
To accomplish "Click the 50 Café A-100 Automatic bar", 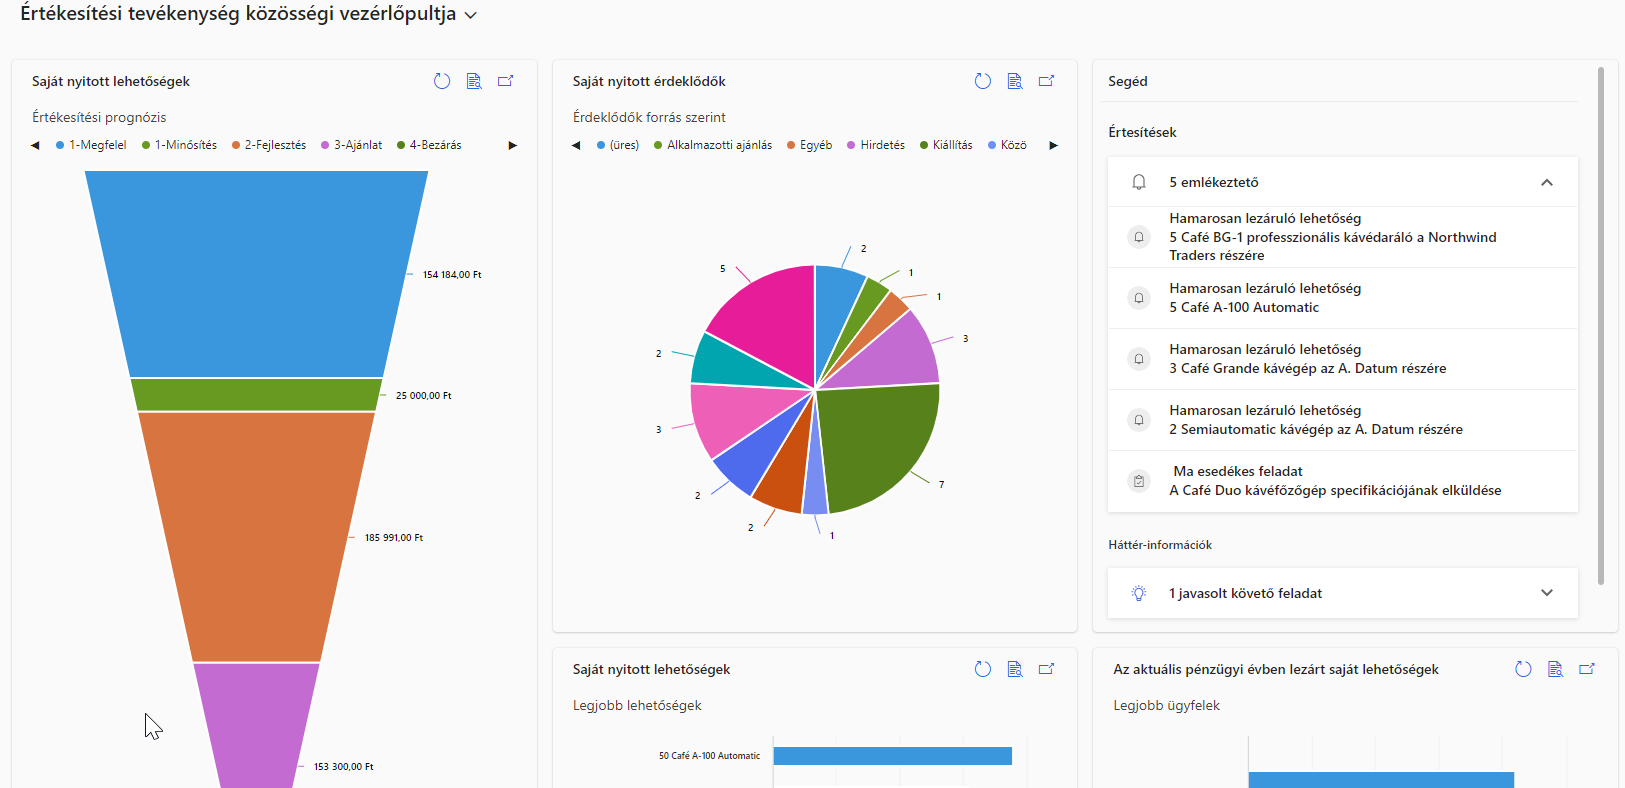I will click(892, 756).
